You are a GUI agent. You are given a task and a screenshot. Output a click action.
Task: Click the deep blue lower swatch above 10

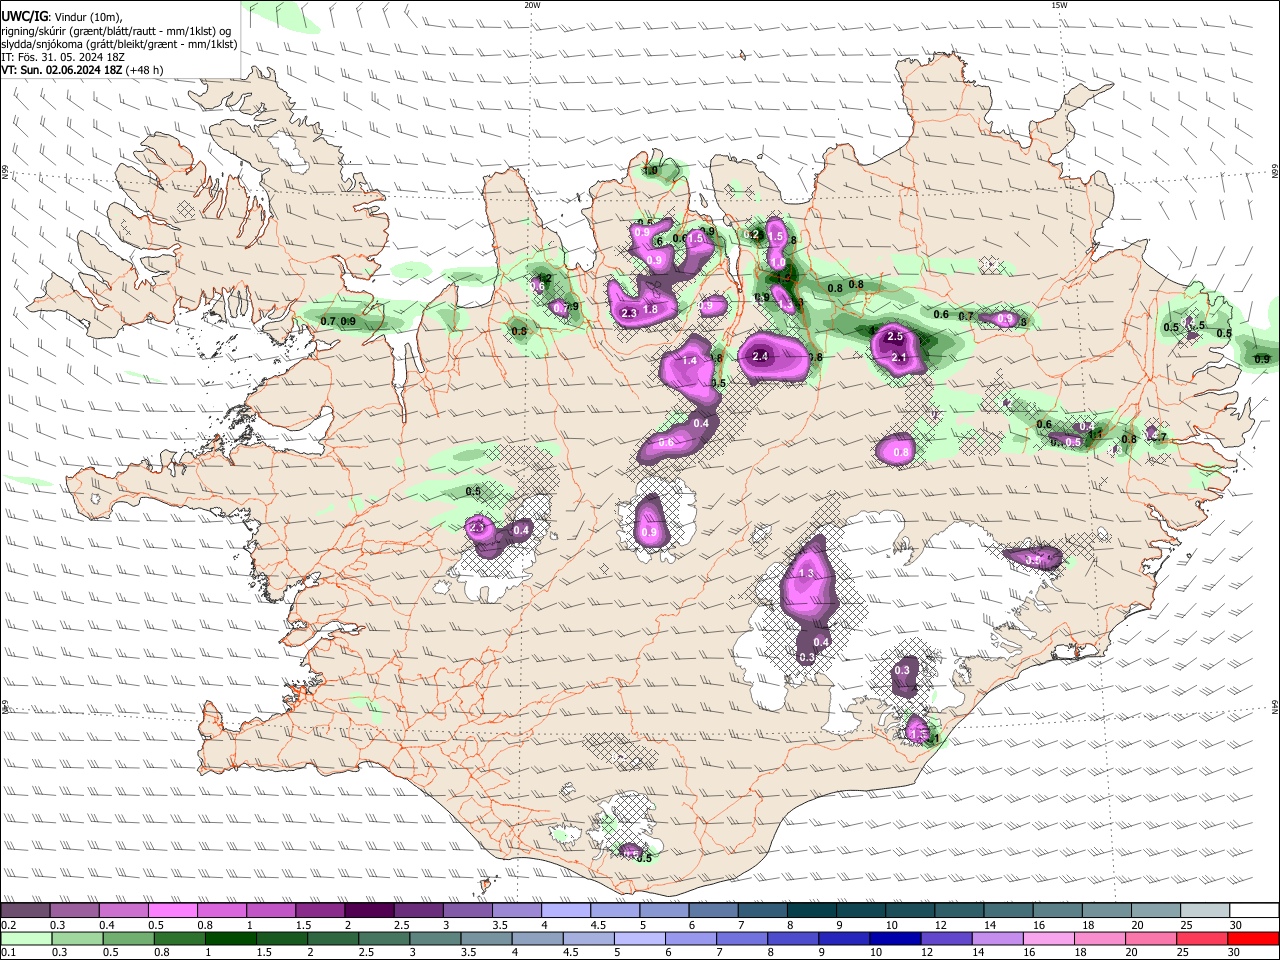pos(894,938)
